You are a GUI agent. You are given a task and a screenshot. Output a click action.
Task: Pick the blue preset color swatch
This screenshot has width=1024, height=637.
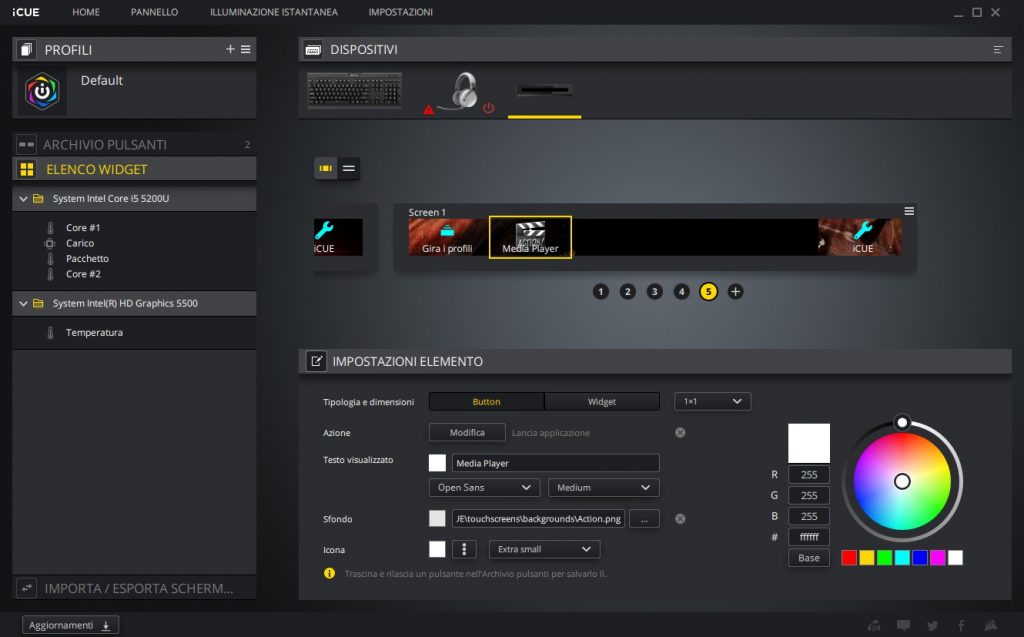[x=920, y=557]
